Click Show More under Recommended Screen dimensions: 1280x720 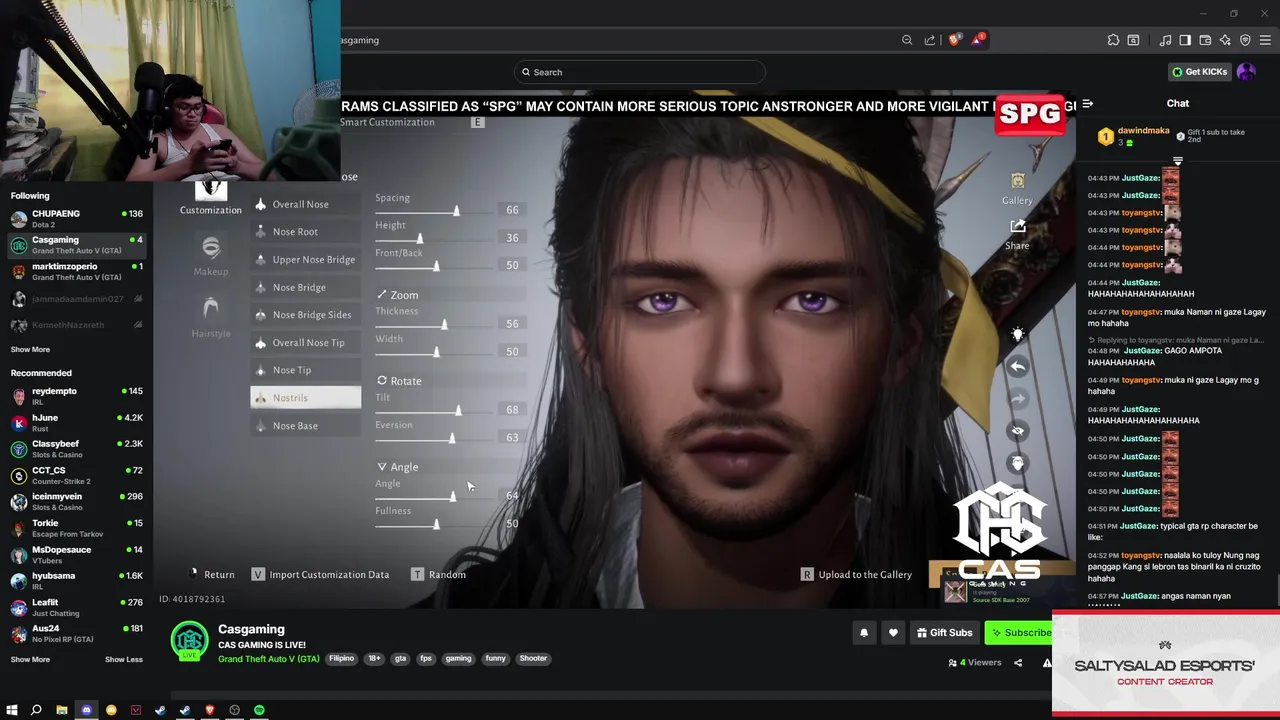coord(30,660)
